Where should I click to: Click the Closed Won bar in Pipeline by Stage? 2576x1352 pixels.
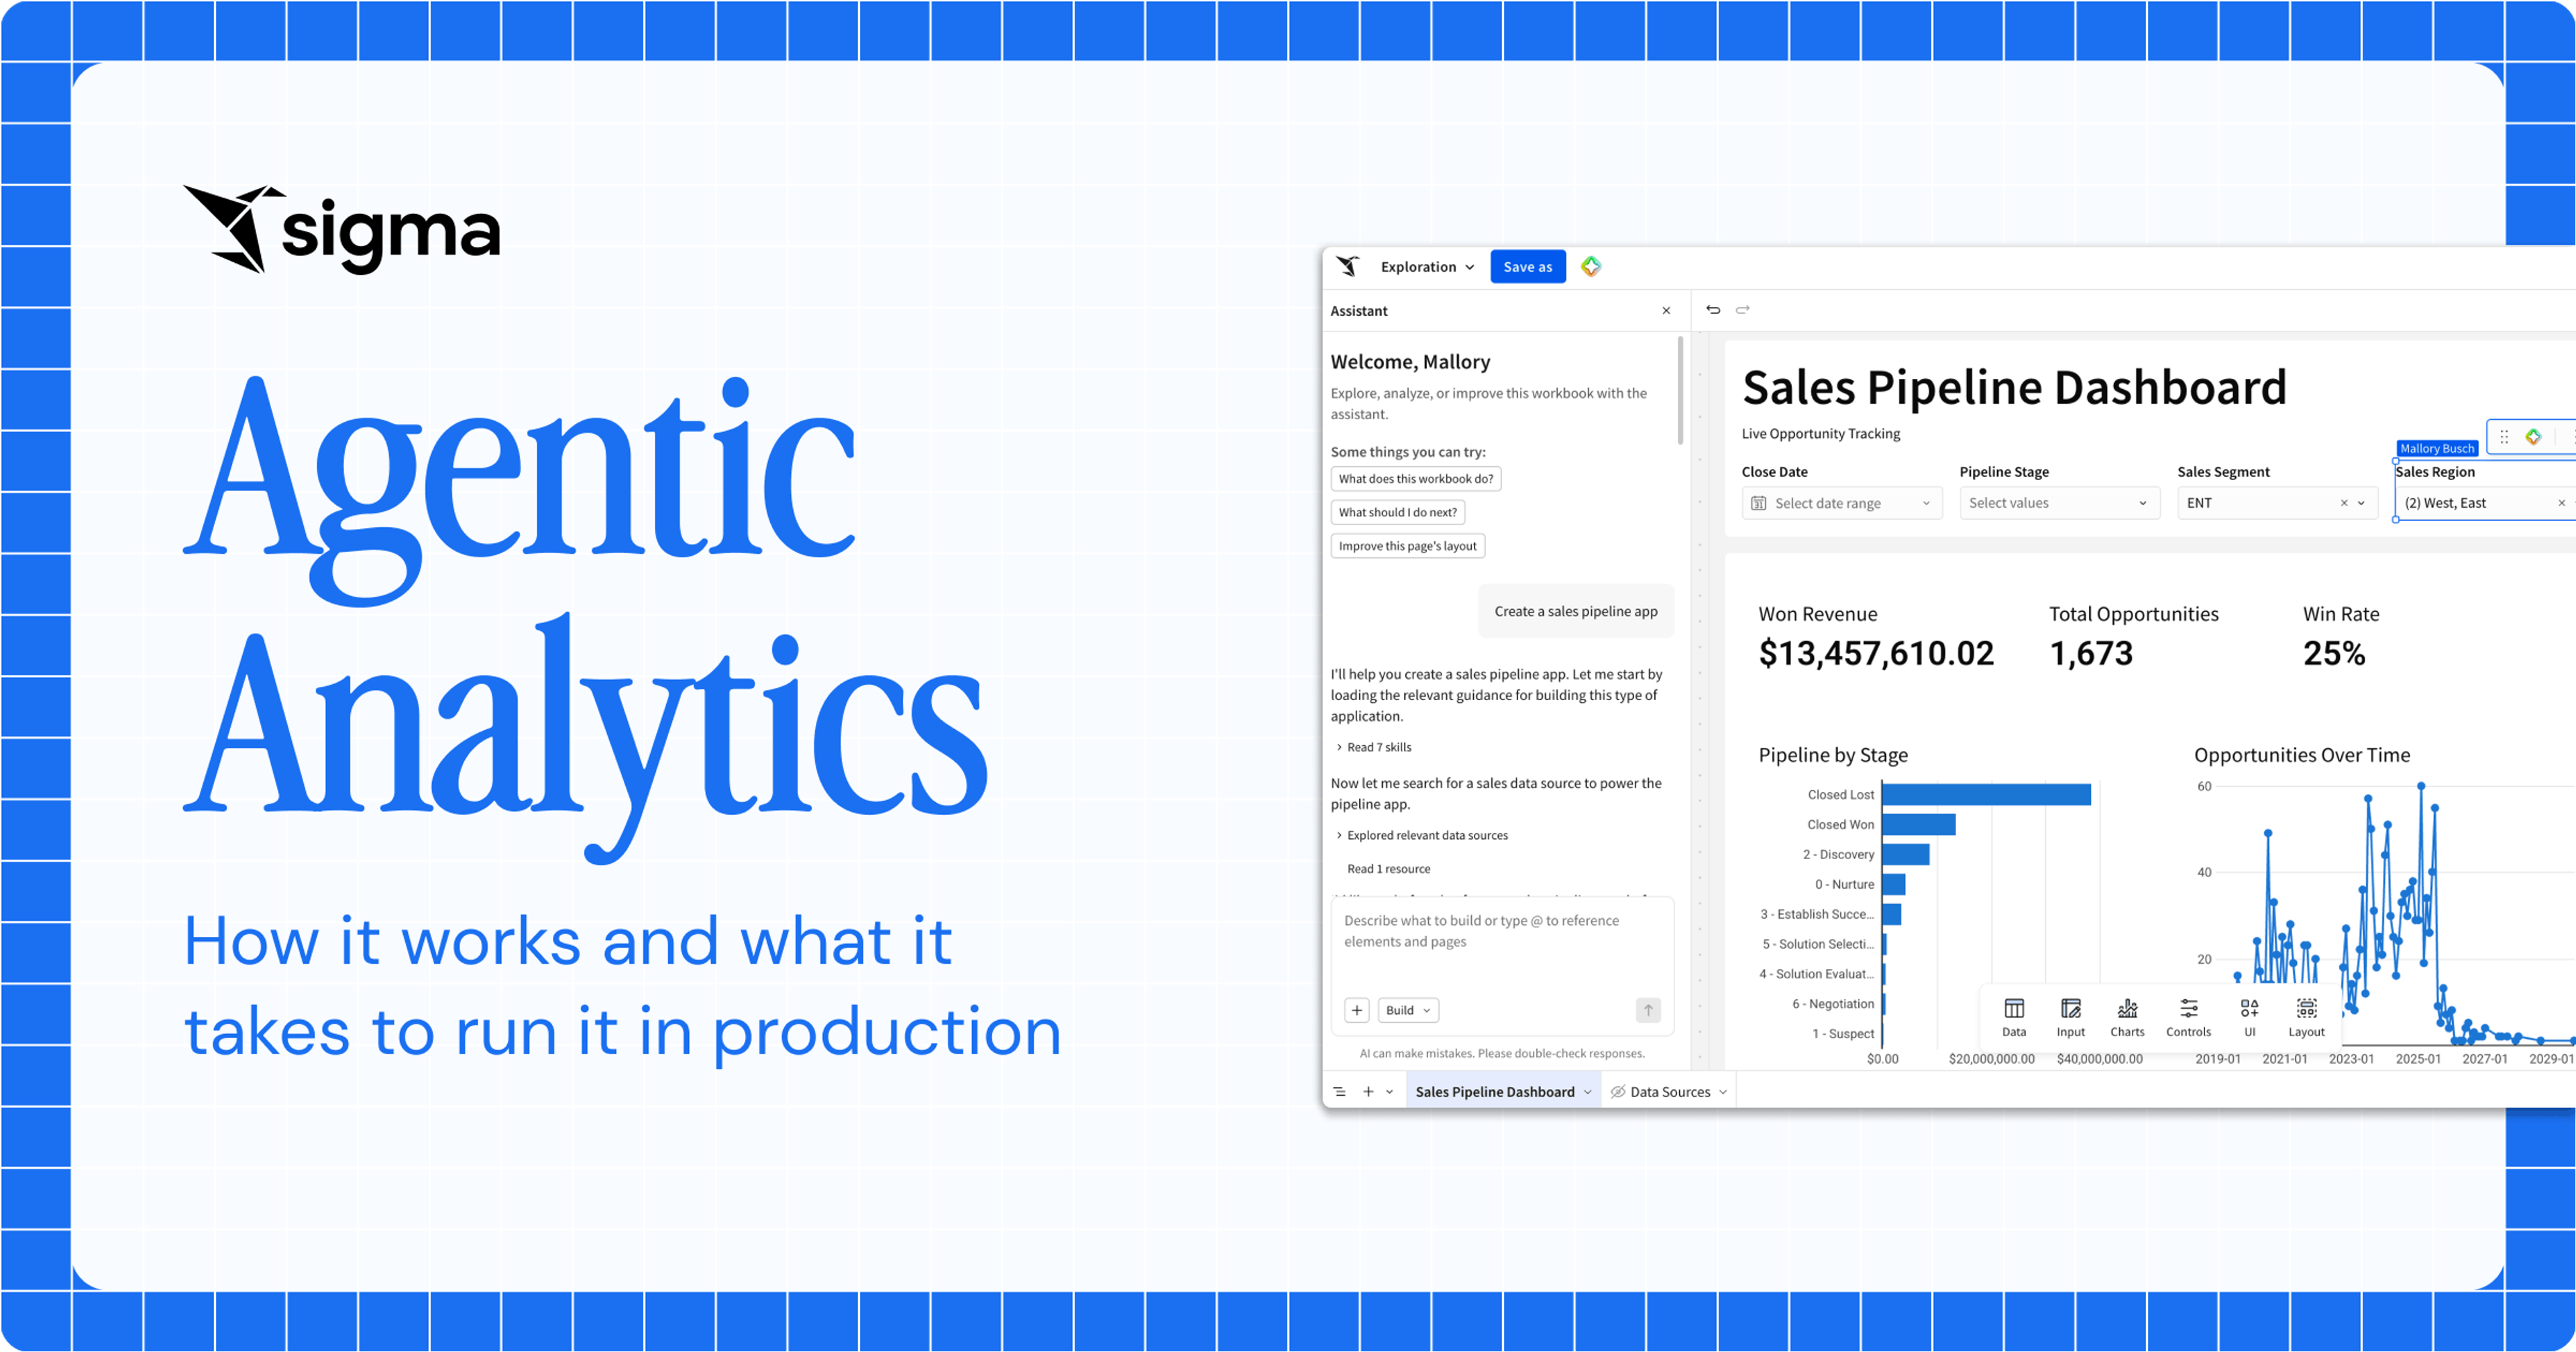pyautogui.click(x=1918, y=825)
